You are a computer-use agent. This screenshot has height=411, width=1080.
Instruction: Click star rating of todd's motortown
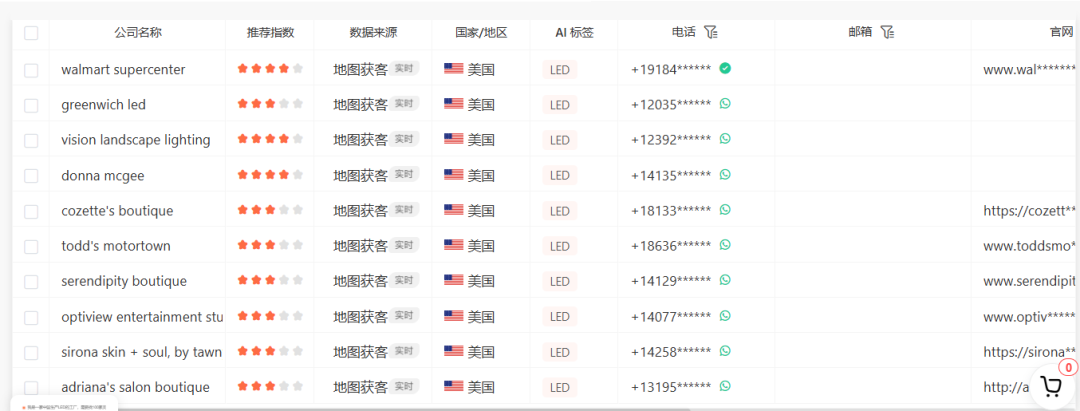(x=270, y=244)
